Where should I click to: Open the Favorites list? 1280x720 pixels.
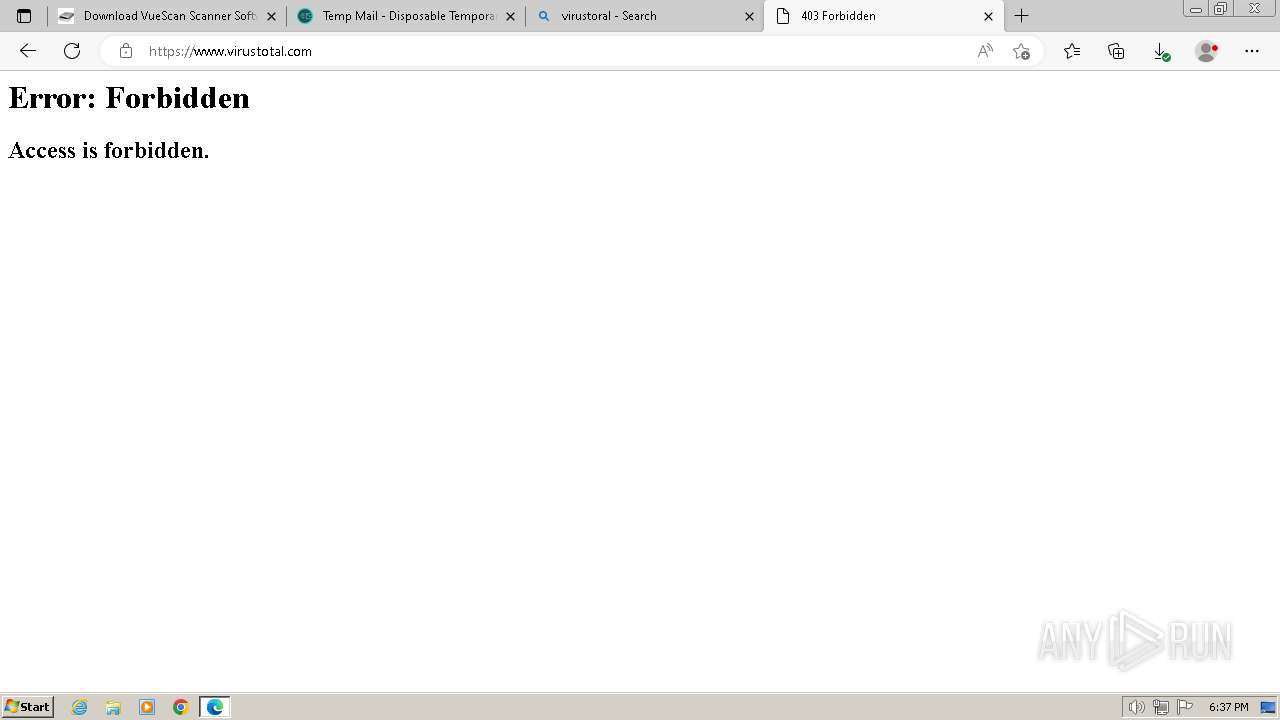click(x=1072, y=51)
